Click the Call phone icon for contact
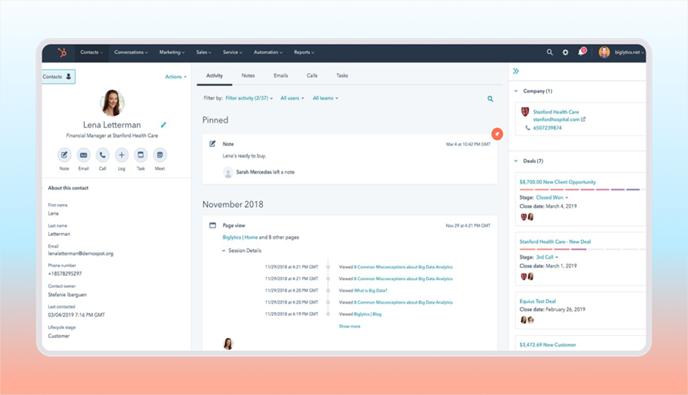 pos(102,155)
